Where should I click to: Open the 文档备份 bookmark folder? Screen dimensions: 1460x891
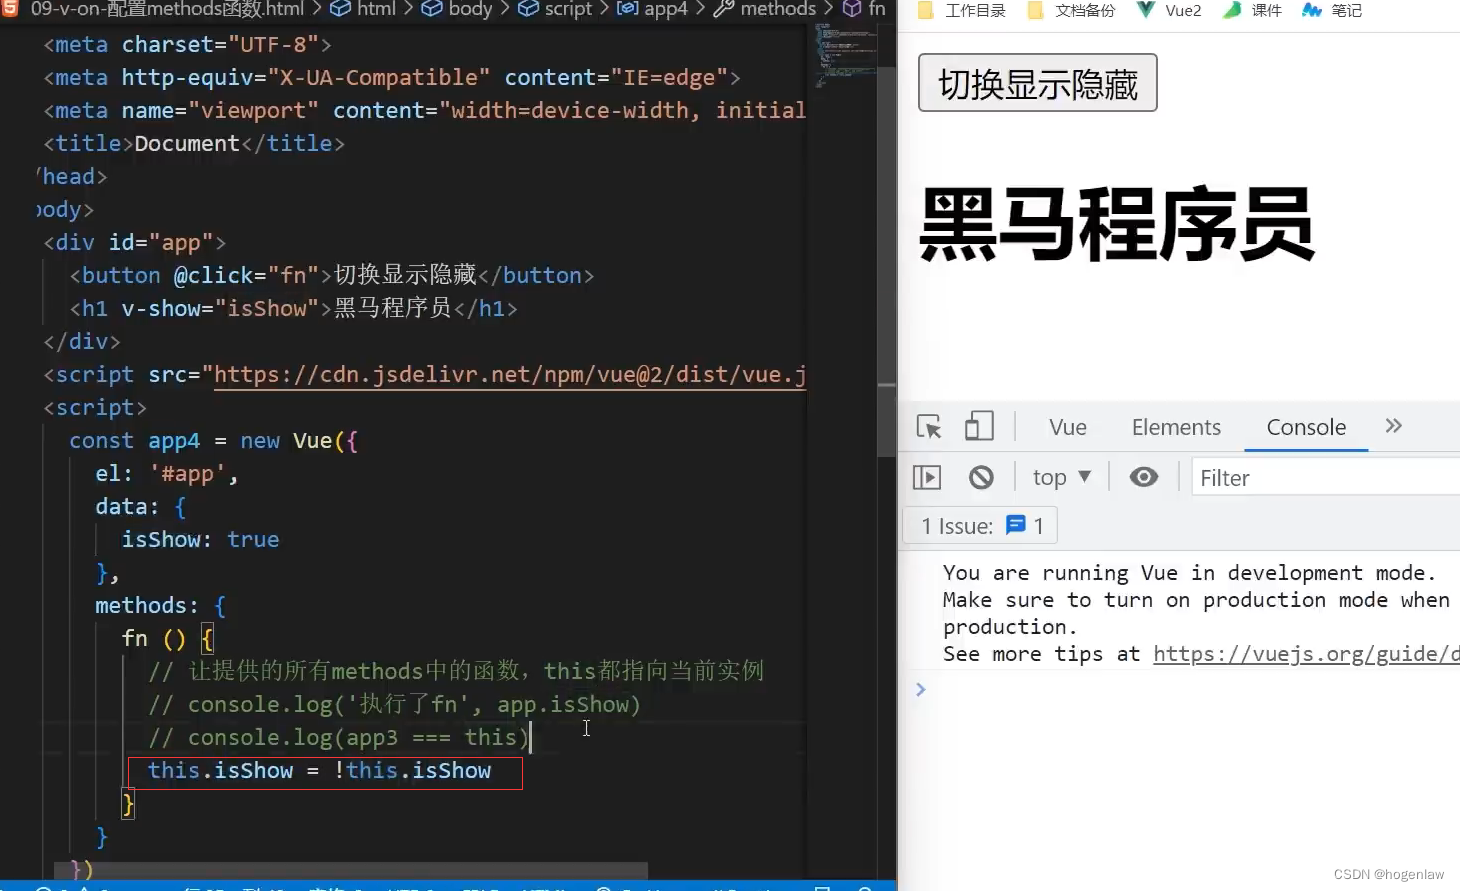(1071, 10)
